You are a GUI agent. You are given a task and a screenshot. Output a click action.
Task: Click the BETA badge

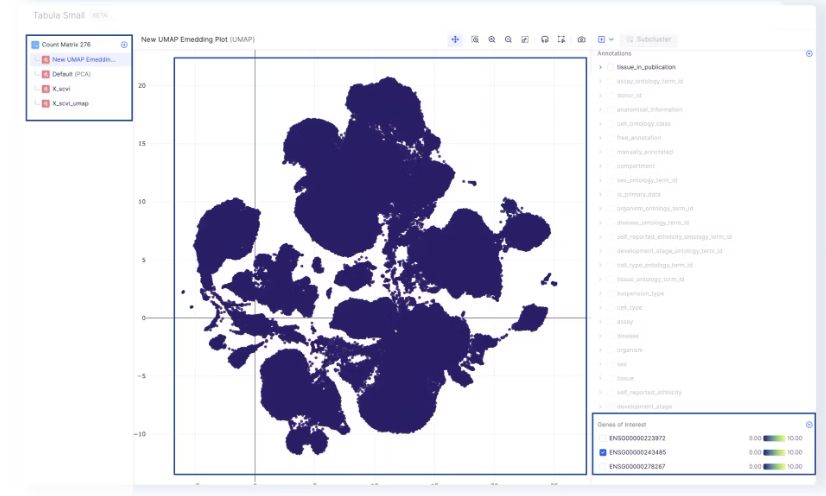point(100,16)
